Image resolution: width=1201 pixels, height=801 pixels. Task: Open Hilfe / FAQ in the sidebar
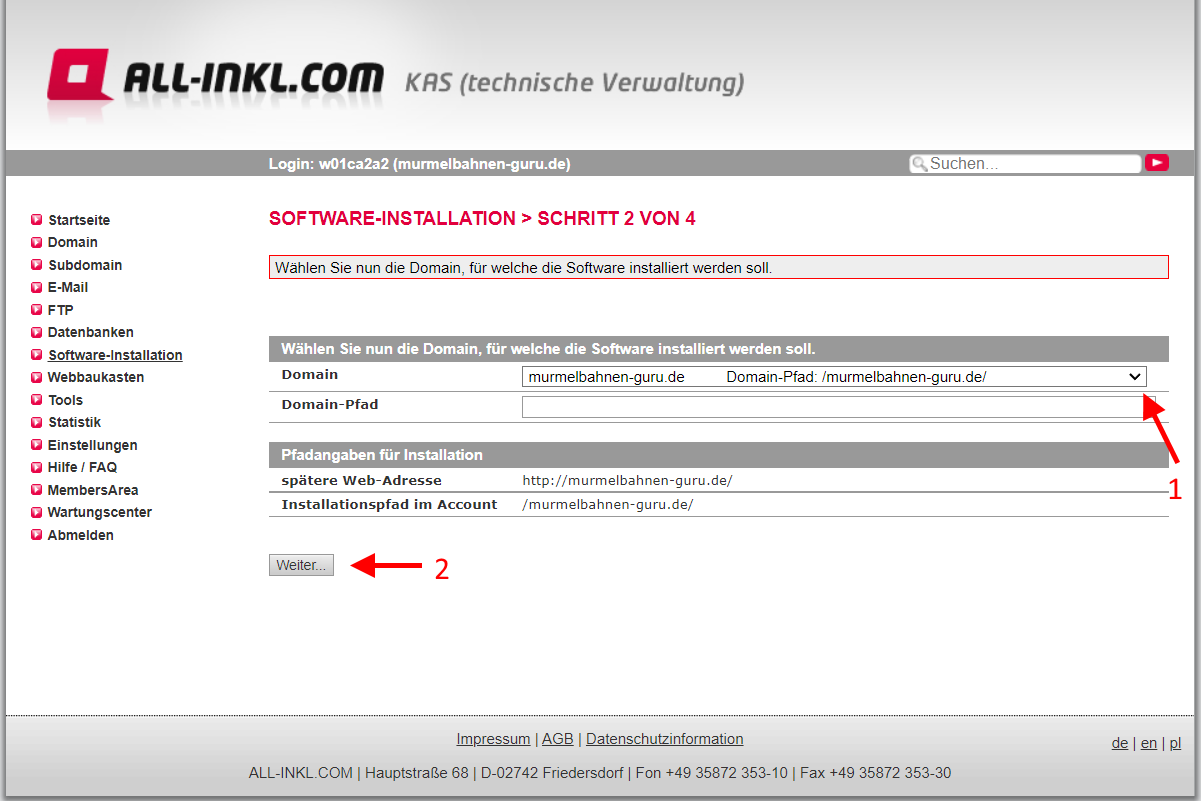pos(82,467)
